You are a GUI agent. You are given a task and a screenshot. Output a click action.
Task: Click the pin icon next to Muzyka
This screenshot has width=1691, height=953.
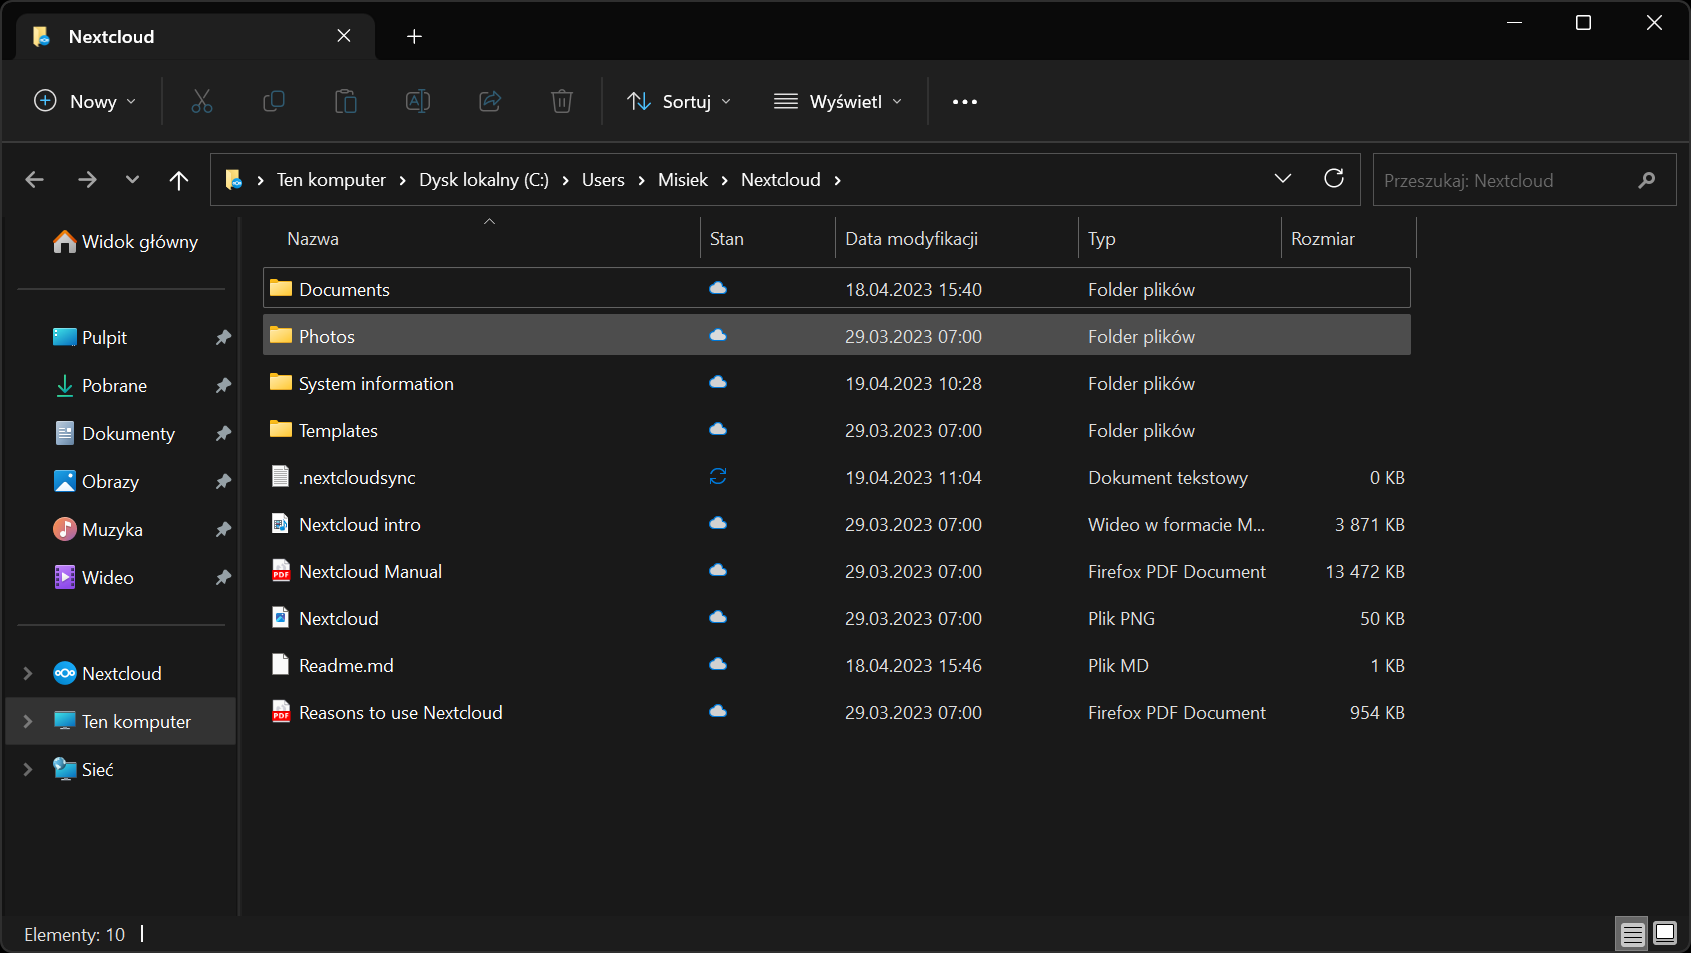pyautogui.click(x=223, y=529)
